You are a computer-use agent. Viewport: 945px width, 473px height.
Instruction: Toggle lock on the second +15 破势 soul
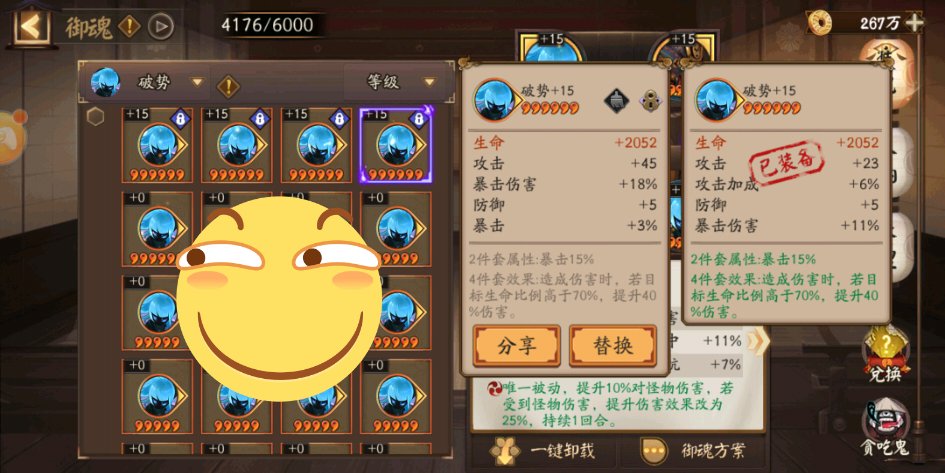coord(260,118)
